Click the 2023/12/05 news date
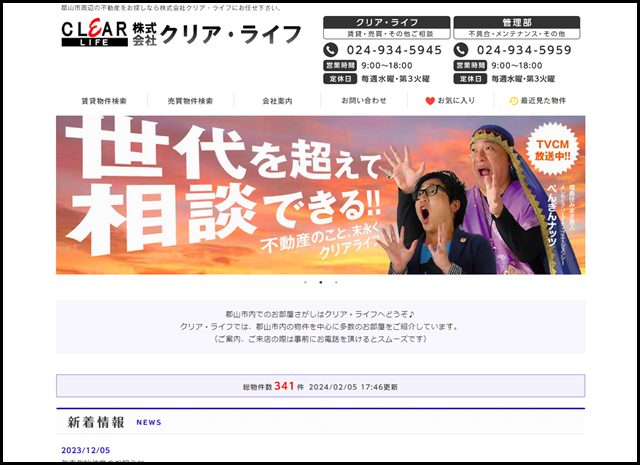640x465 pixels. coord(86,450)
